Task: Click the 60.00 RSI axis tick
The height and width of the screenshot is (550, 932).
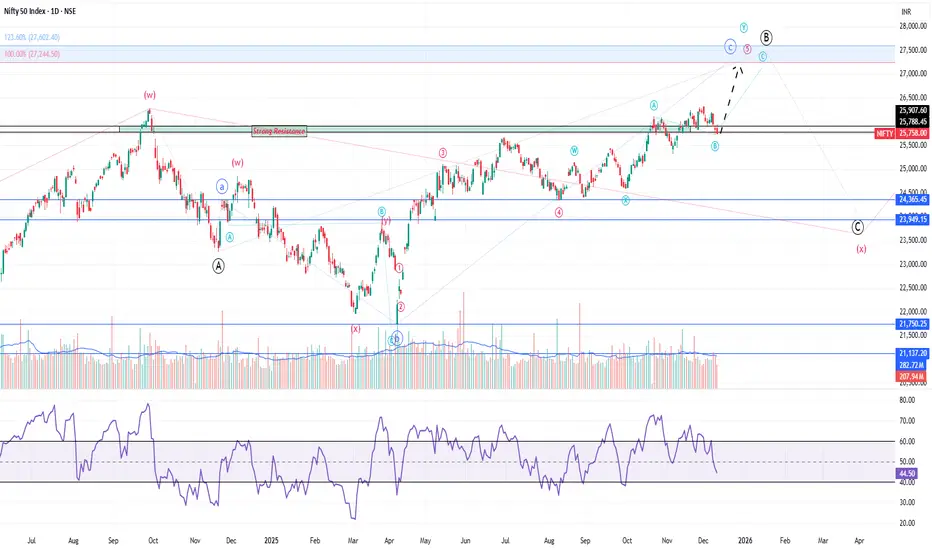Action: tap(907, 442)
